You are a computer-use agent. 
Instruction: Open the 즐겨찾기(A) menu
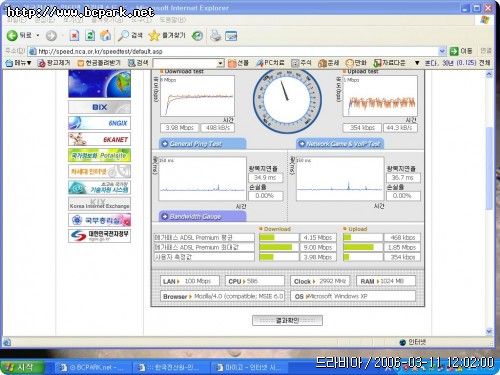click(x=107, y=20)
